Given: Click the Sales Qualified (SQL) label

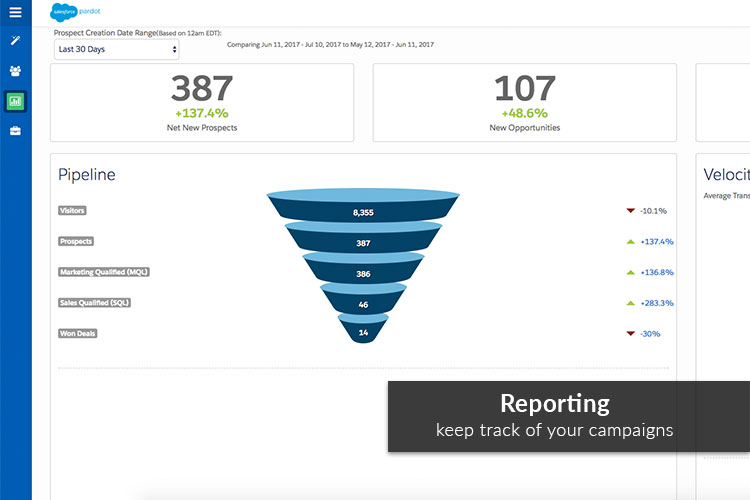Looking at the screenshot, I should [94, 302].
